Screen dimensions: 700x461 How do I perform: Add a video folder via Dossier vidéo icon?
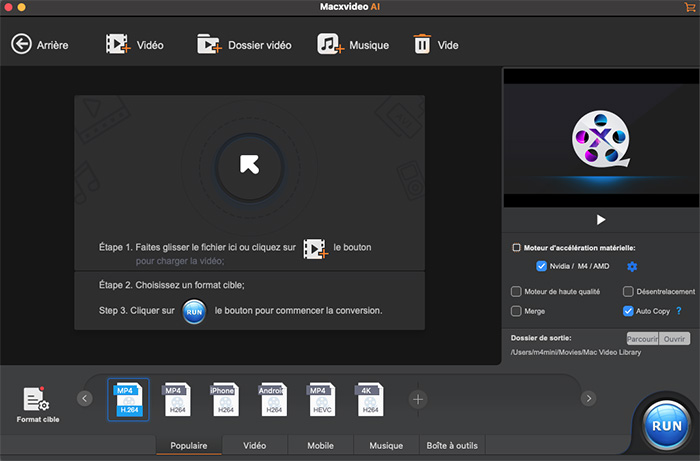tap(209, 44)
